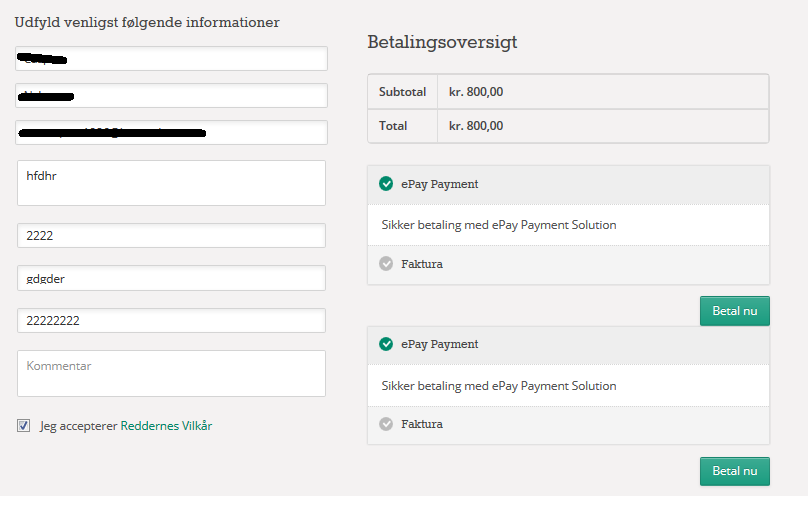Image resolution: width=808 pixels, height=514 pixels.
Task: Click the redacted email input field
Action: pos(171,133)
